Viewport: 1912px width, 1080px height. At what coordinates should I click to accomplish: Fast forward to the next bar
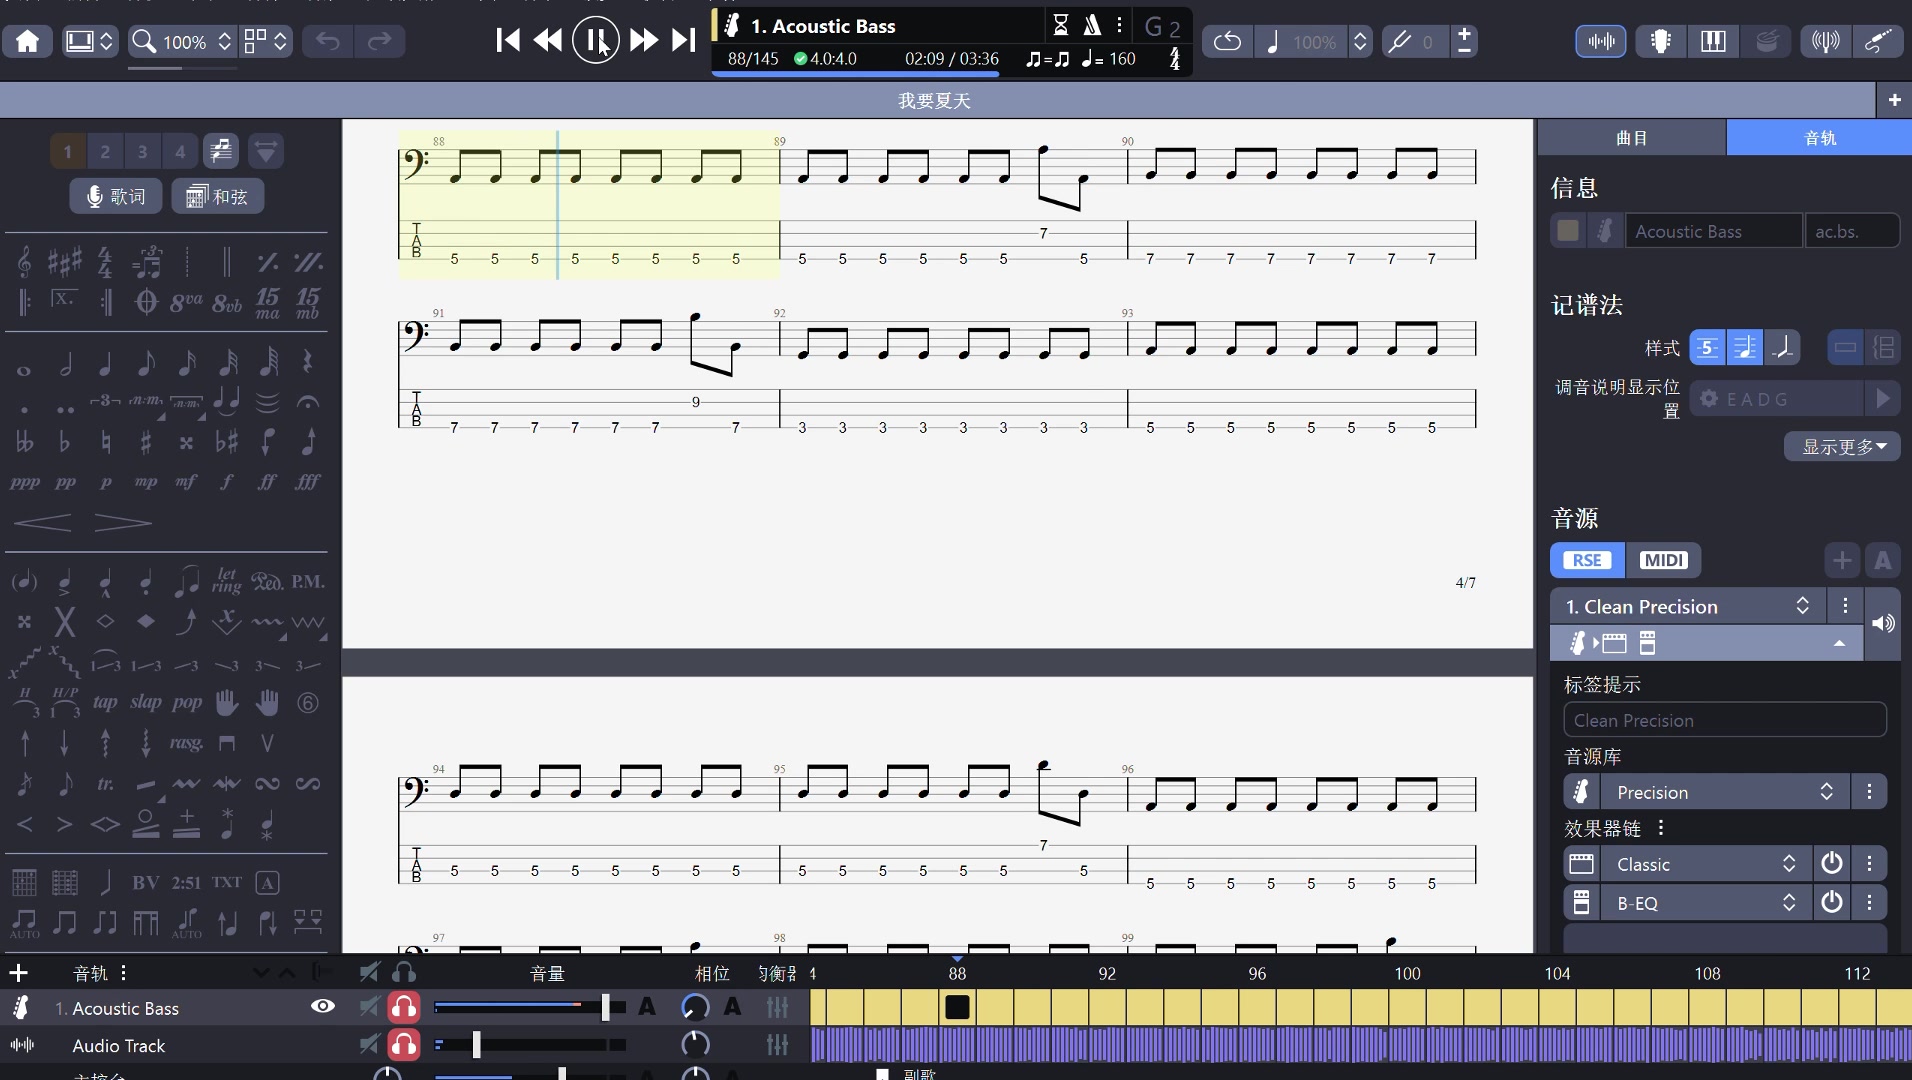point(643,40)
